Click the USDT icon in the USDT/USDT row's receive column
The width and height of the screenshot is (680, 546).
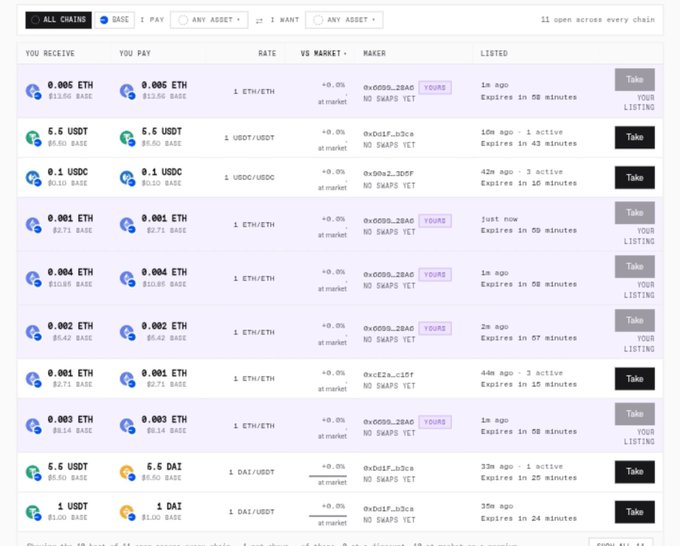click(x=33, y=138)
